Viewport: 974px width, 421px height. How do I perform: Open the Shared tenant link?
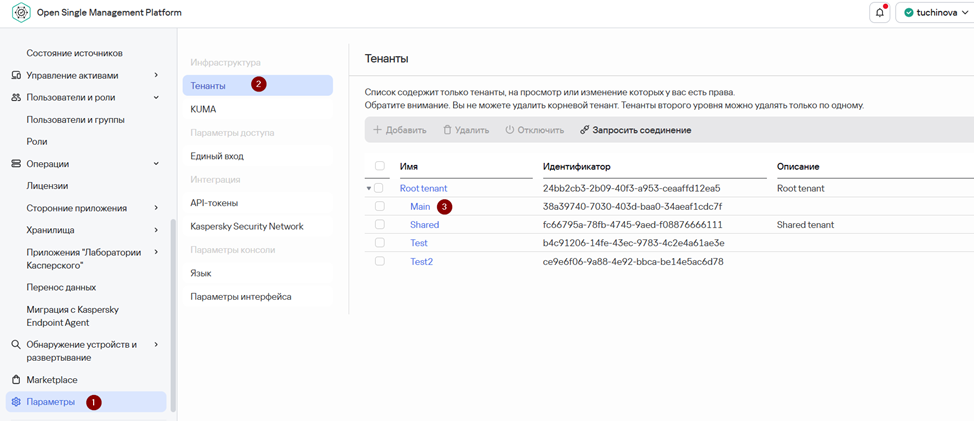pyautogui.click(x=424, y=225)
